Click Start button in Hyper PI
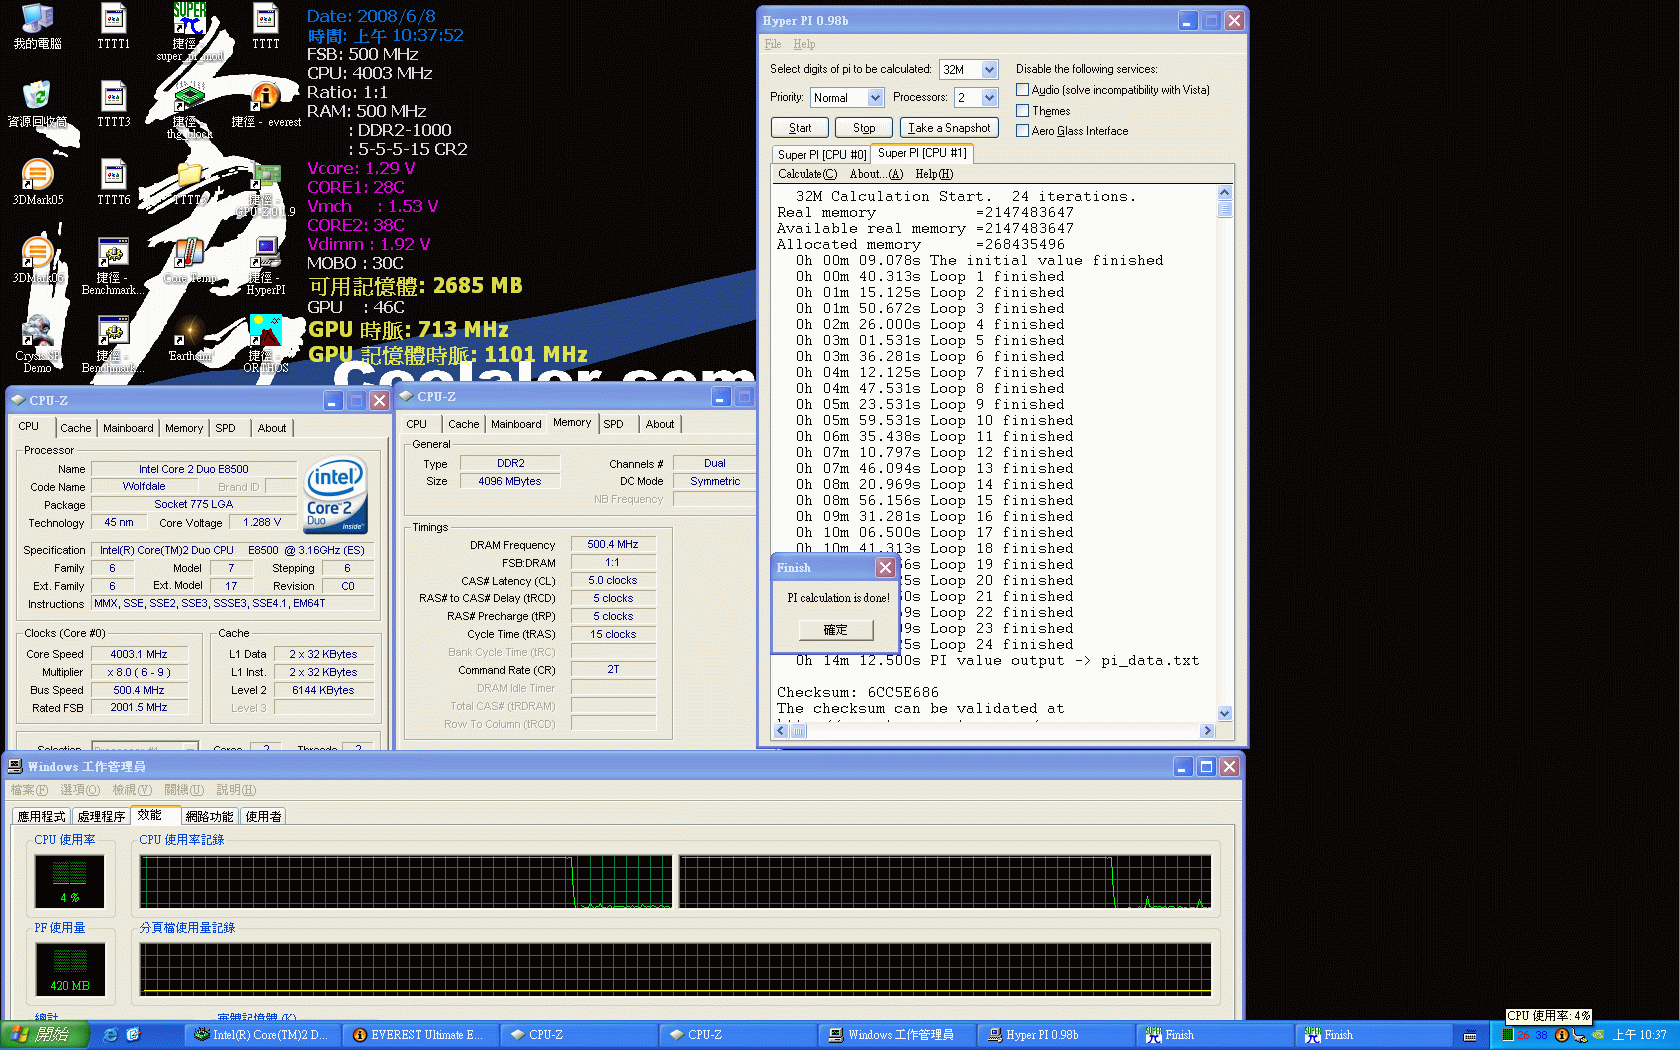1680x1050 pixels. [x=800, y=128]
